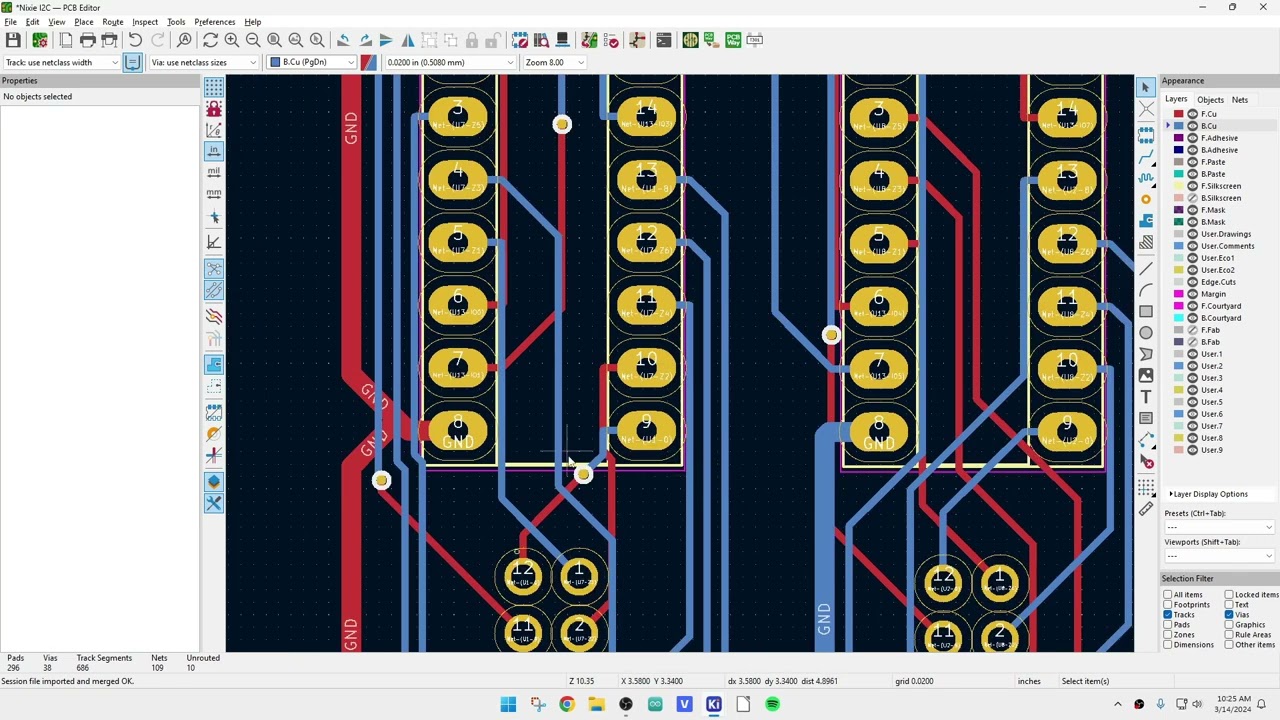This screenshot has height=720, width=1280.
Task: Open the Find text tool
Action: point(184,40)
